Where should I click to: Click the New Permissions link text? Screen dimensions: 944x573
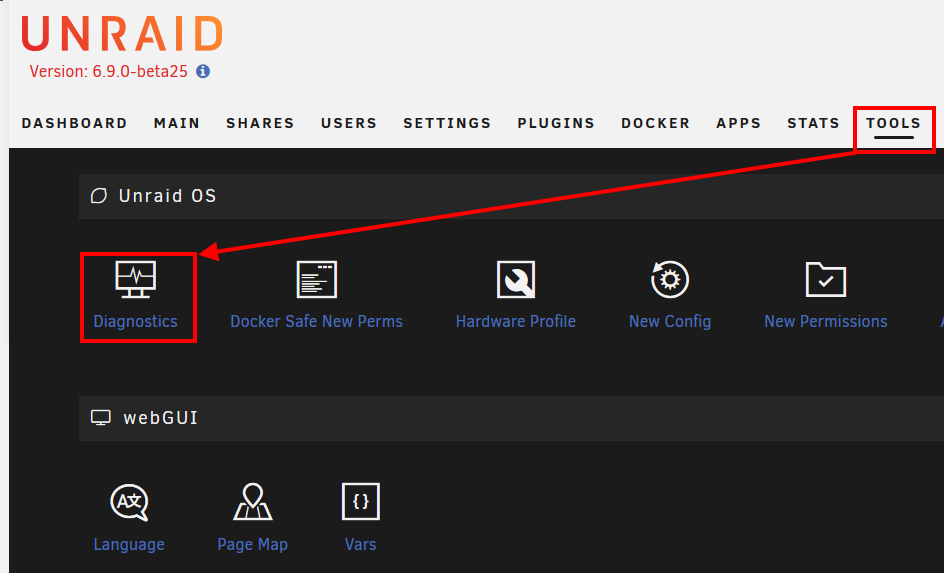coord(826,321)
